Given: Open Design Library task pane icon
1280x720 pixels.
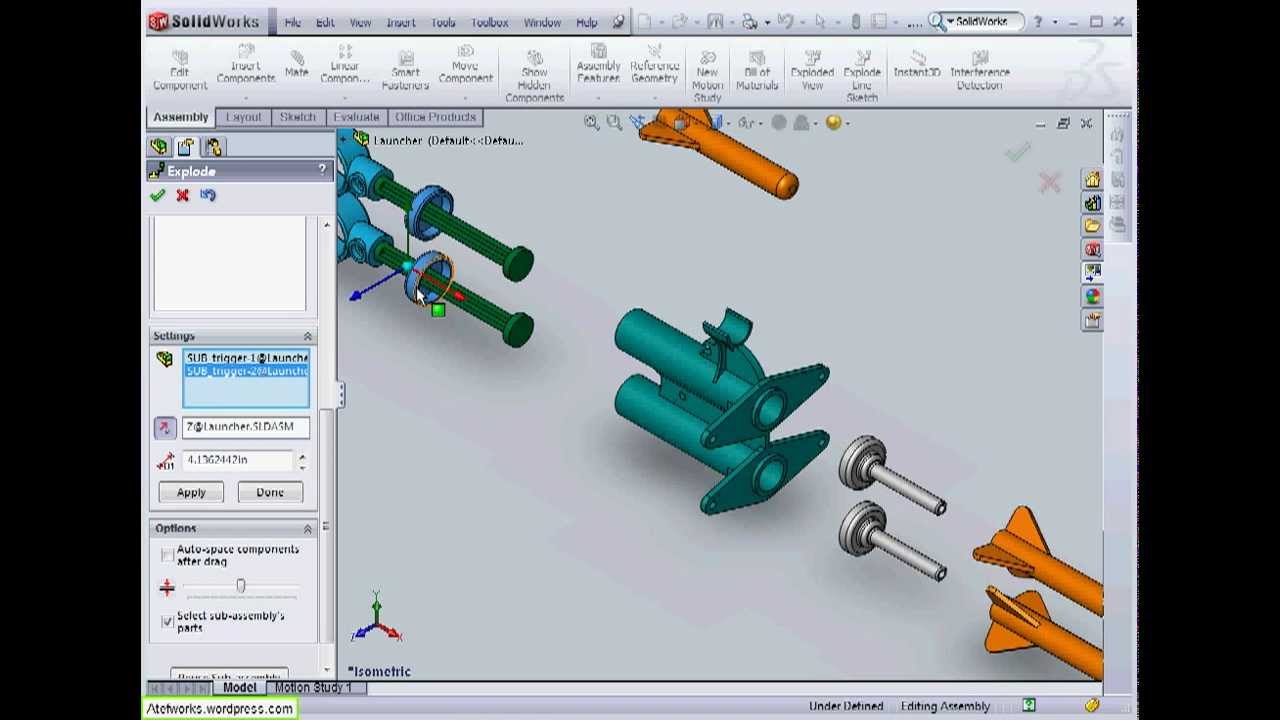Looking at the screenshot, I should point(1092,203).
